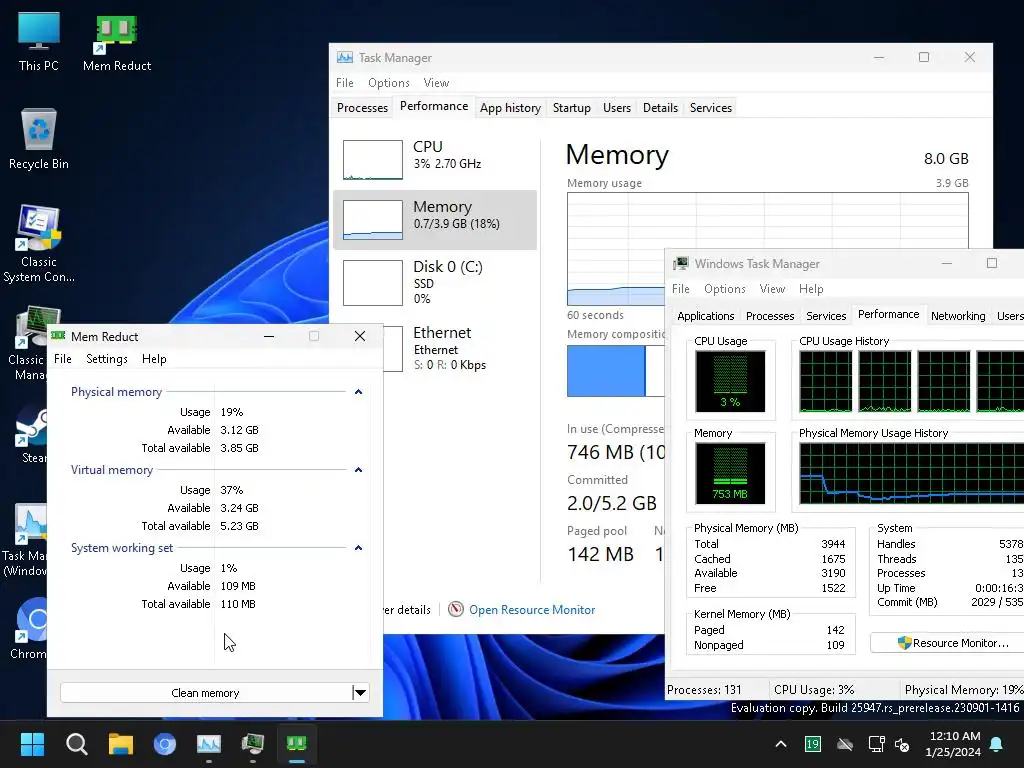The height and width of the screenshot is (768, 1024).
Task: Open the network tray icon
Action: pyautogui.click(x=876, y=744)
